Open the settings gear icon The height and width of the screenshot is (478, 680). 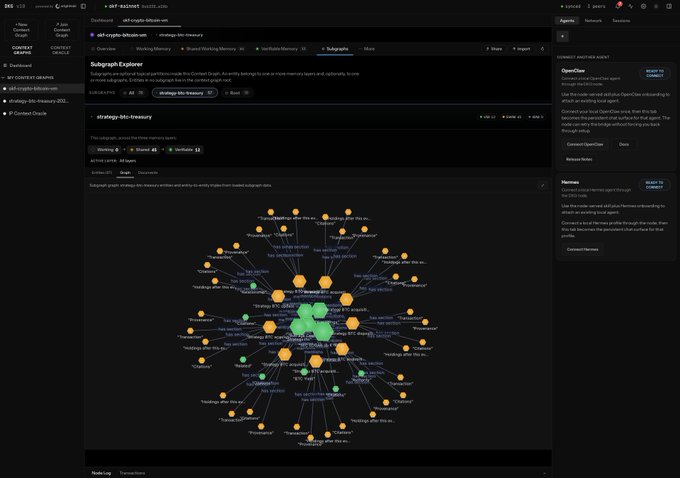click(644, 7)
